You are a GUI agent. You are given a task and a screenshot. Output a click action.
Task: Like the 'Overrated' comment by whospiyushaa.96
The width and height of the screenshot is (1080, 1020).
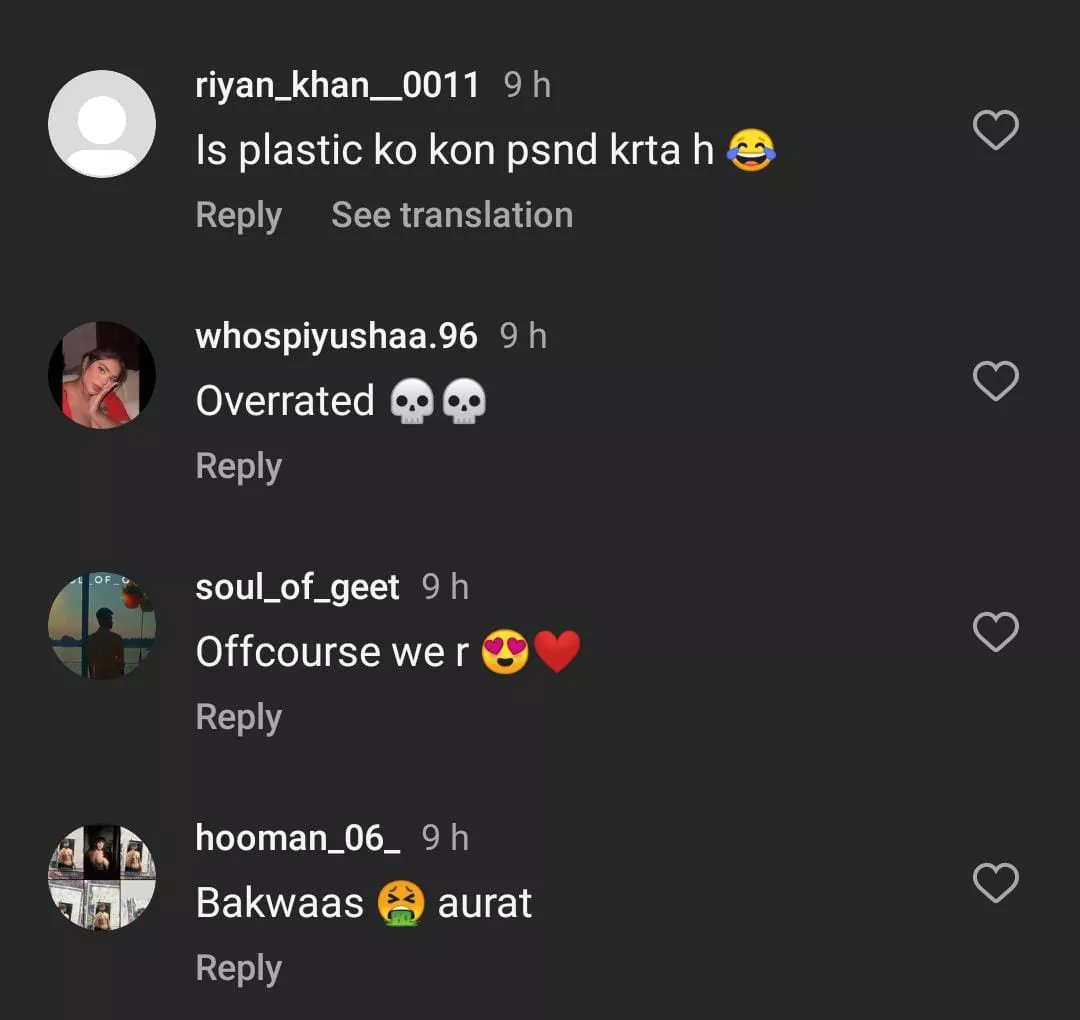point(995,382)
